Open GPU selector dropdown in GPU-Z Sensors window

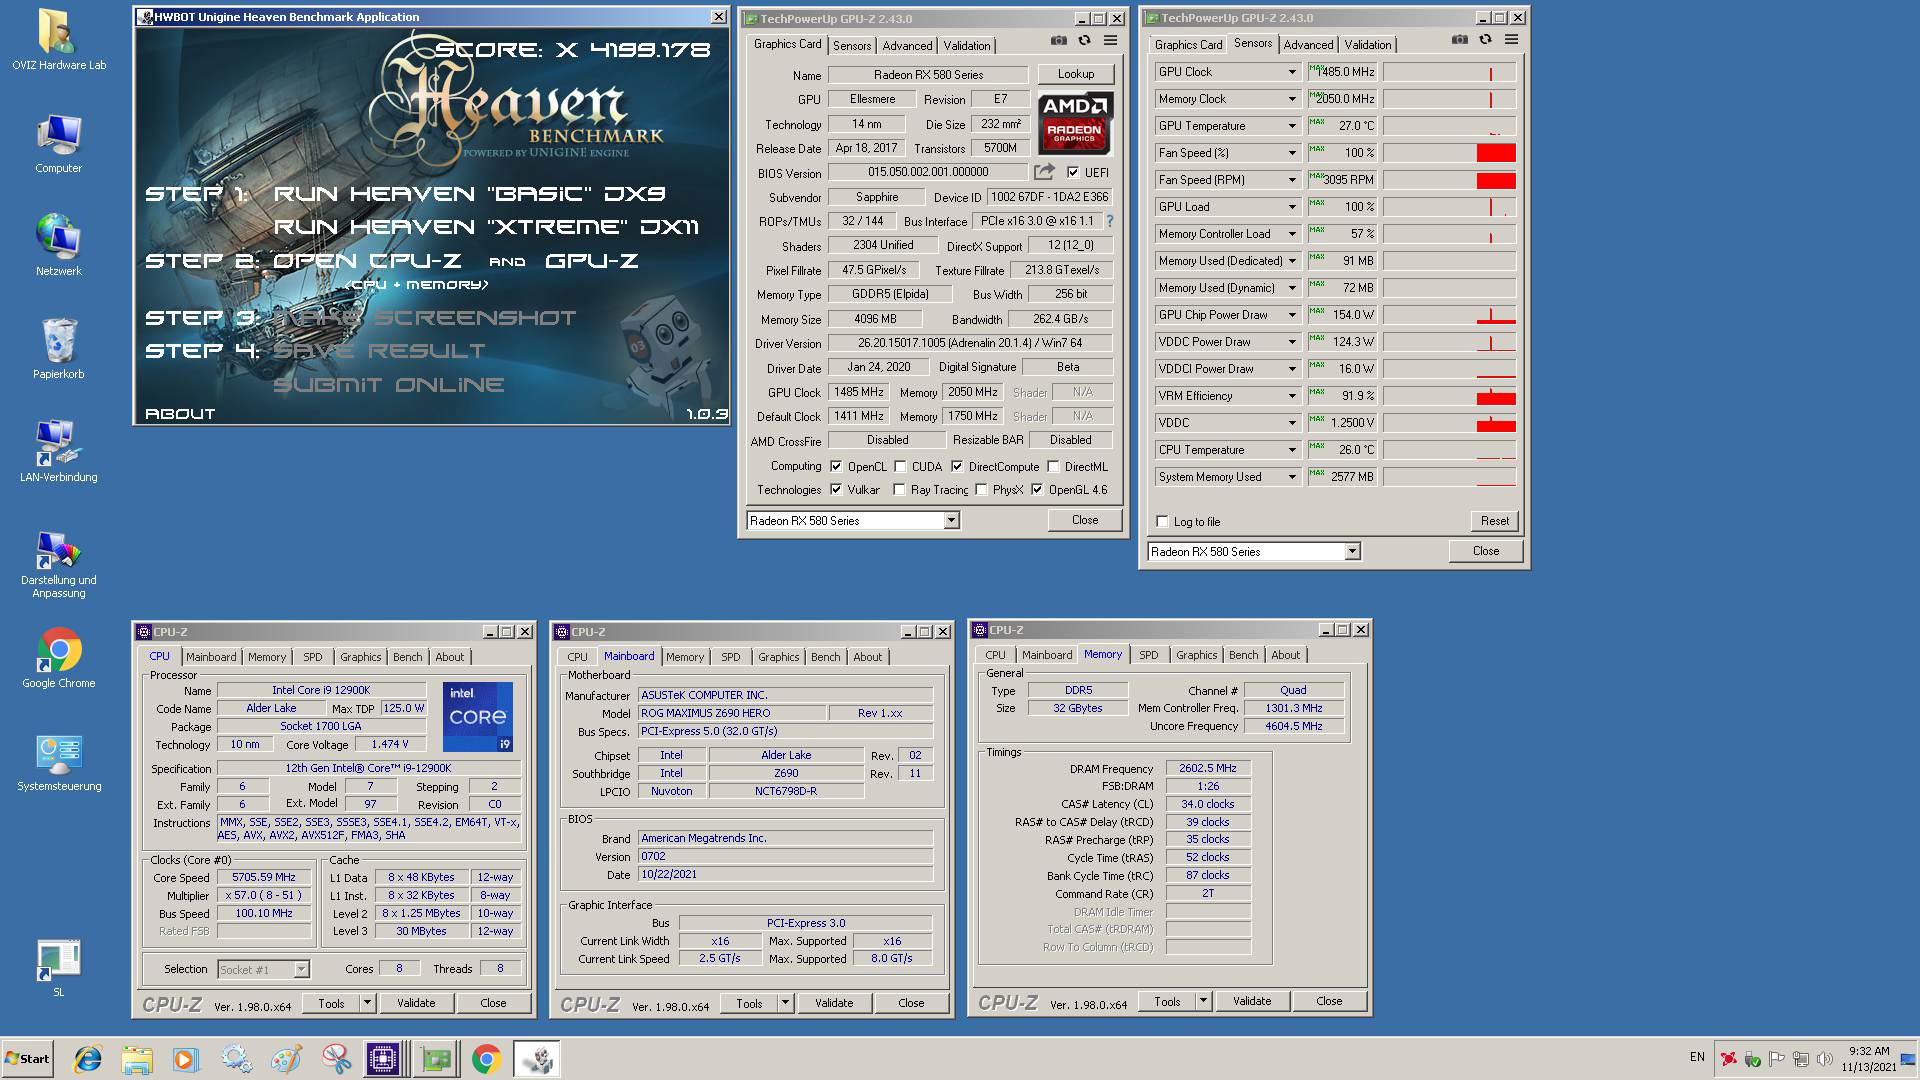1352,552
